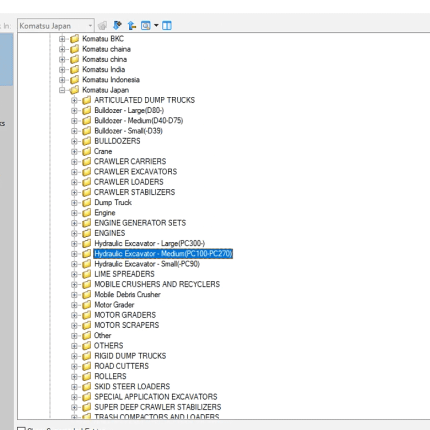Click the Bulldozer - Large(D80-) folder icon

[87, 110]
